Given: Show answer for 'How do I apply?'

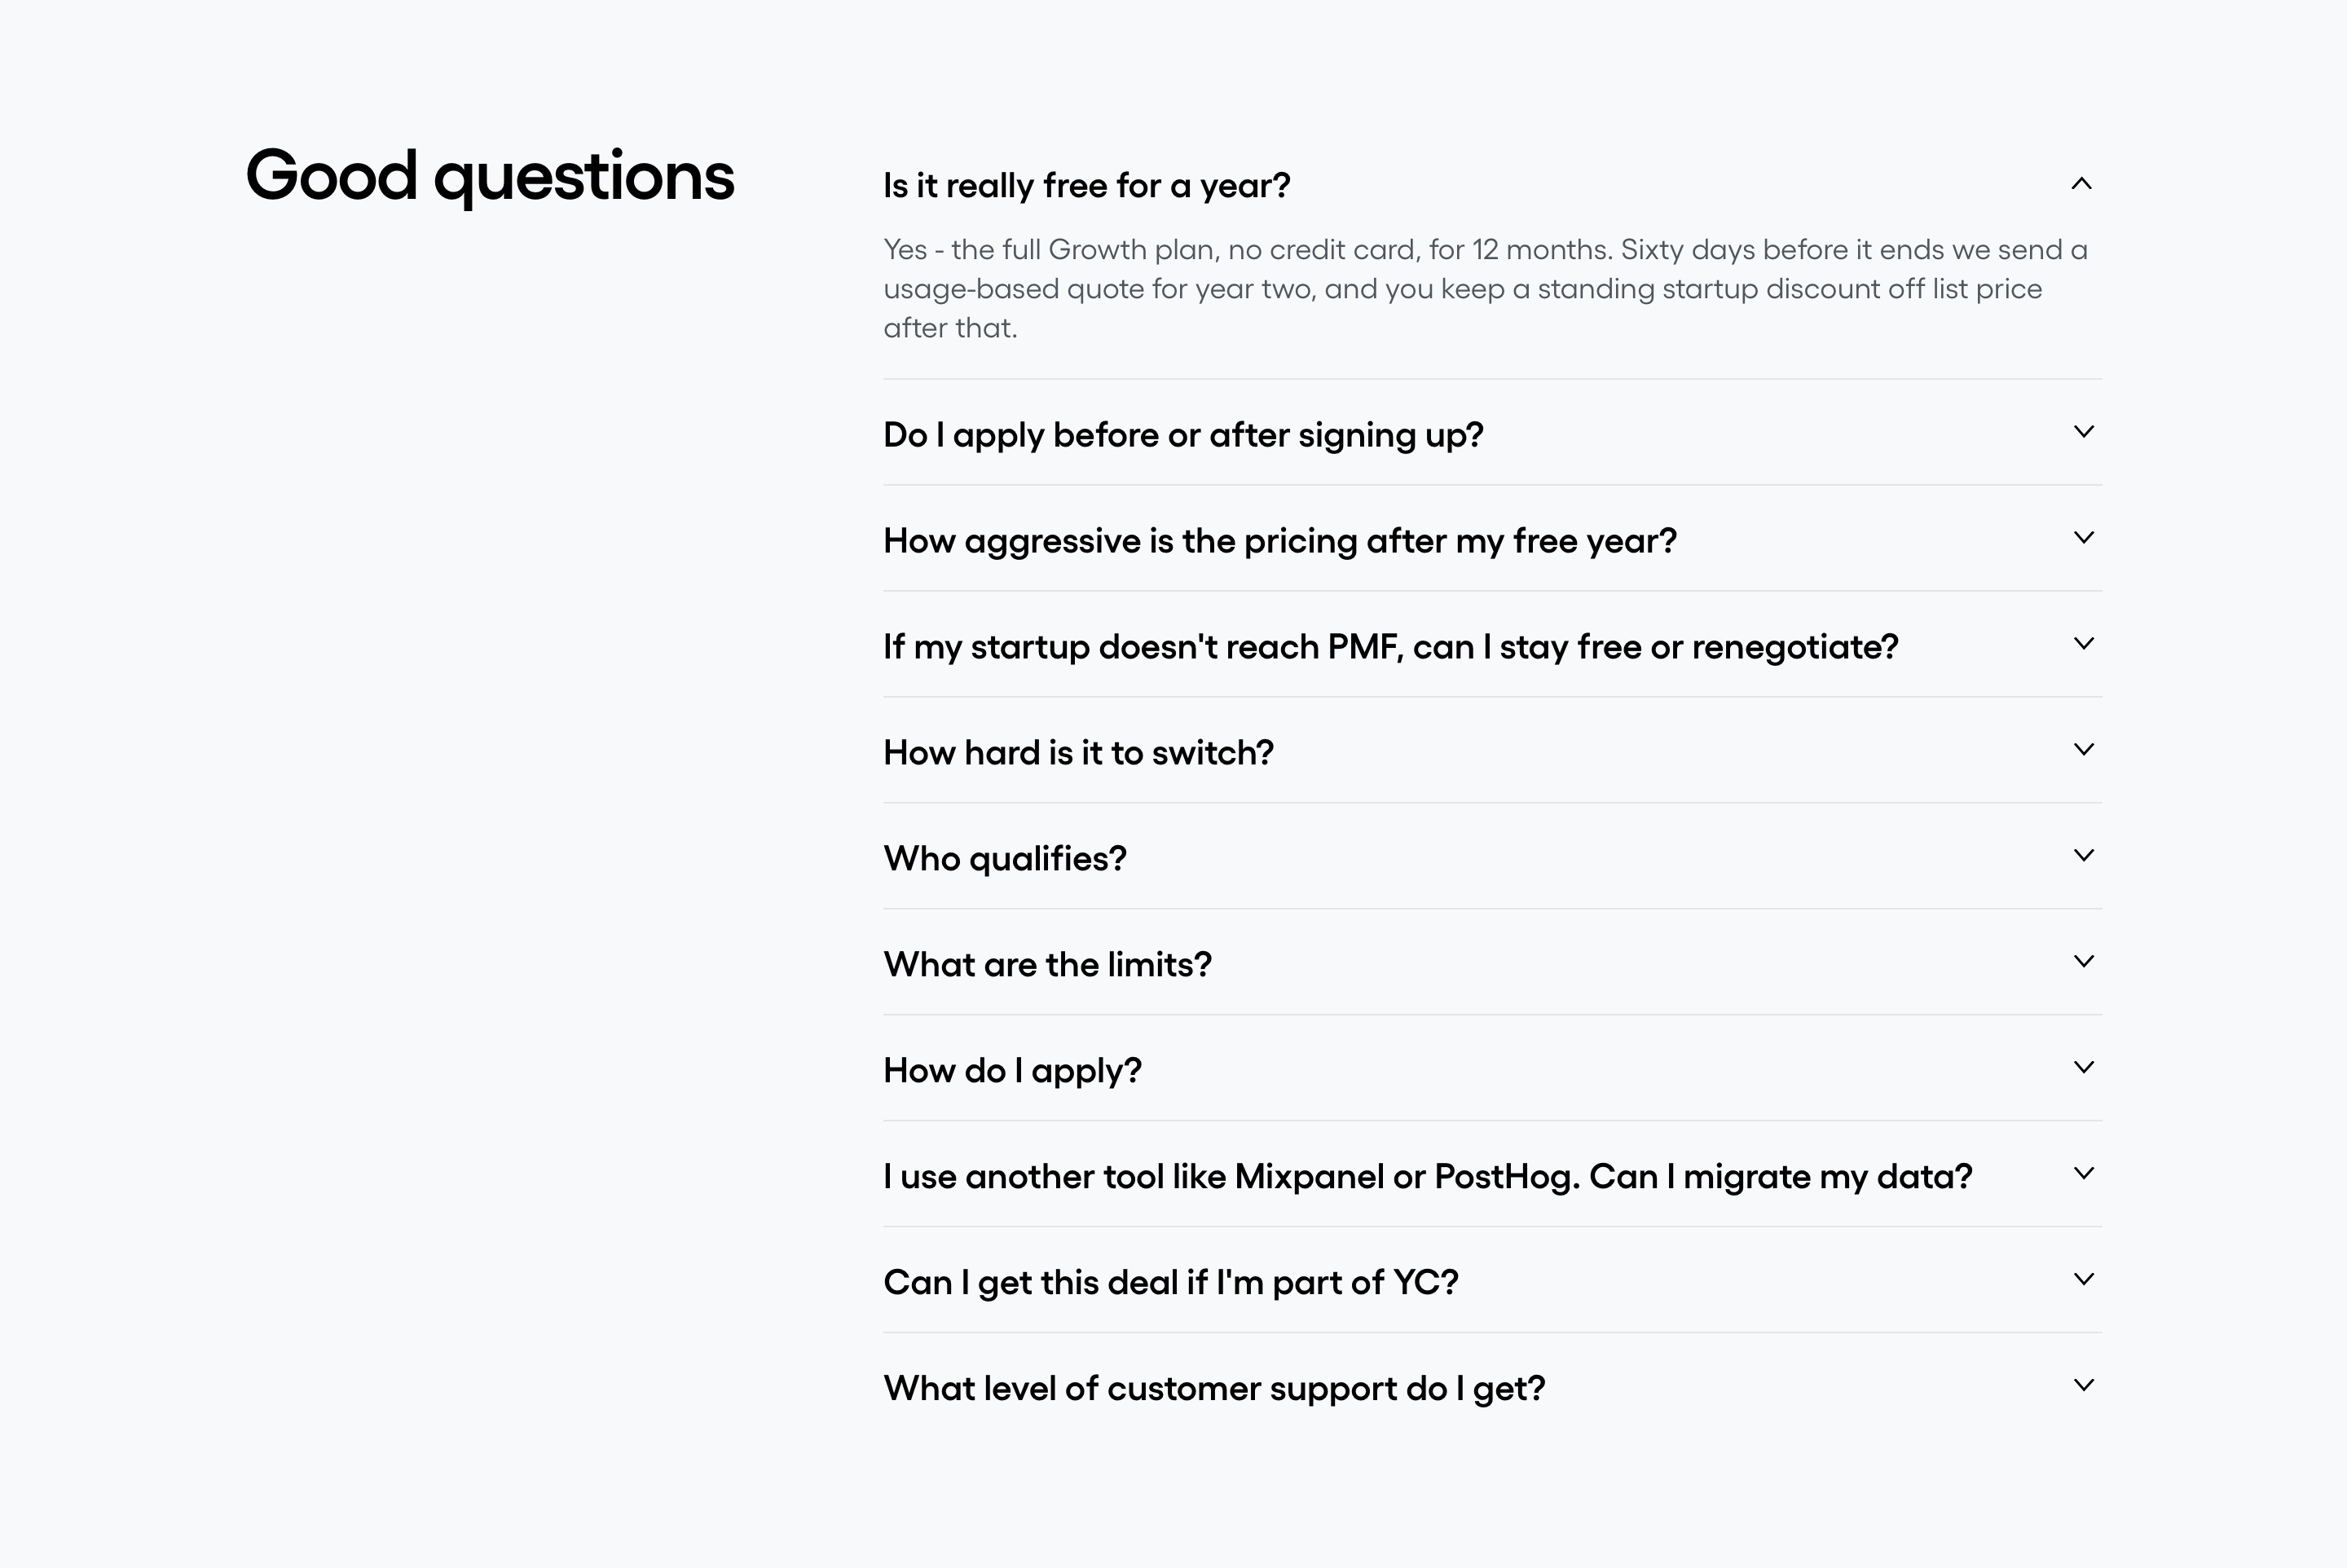Looking at the screenshot, I should pyautogui.click(x=1012, y=1071).
